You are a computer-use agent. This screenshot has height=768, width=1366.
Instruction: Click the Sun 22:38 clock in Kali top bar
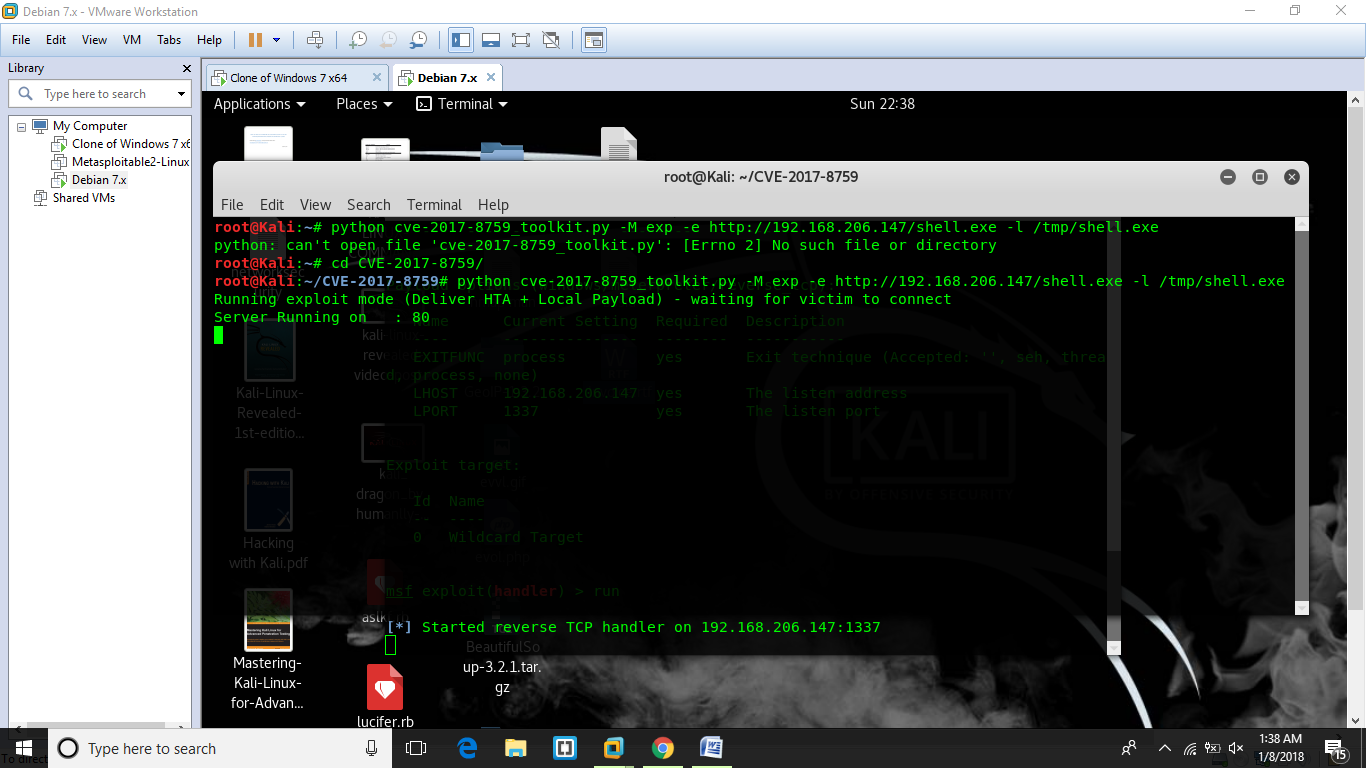click(882, 104)
